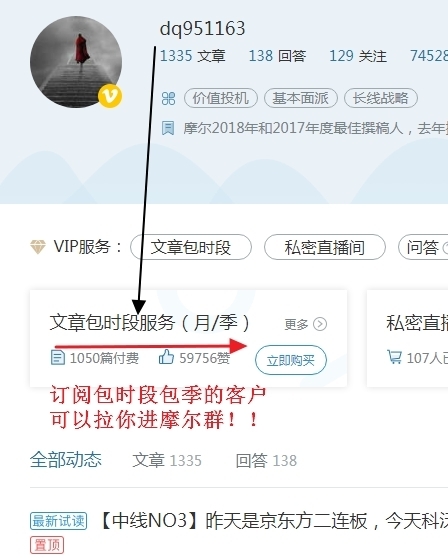Click the VIP diamond icon
The height and width of the screenshot is (558, 448).
point(38,247)
